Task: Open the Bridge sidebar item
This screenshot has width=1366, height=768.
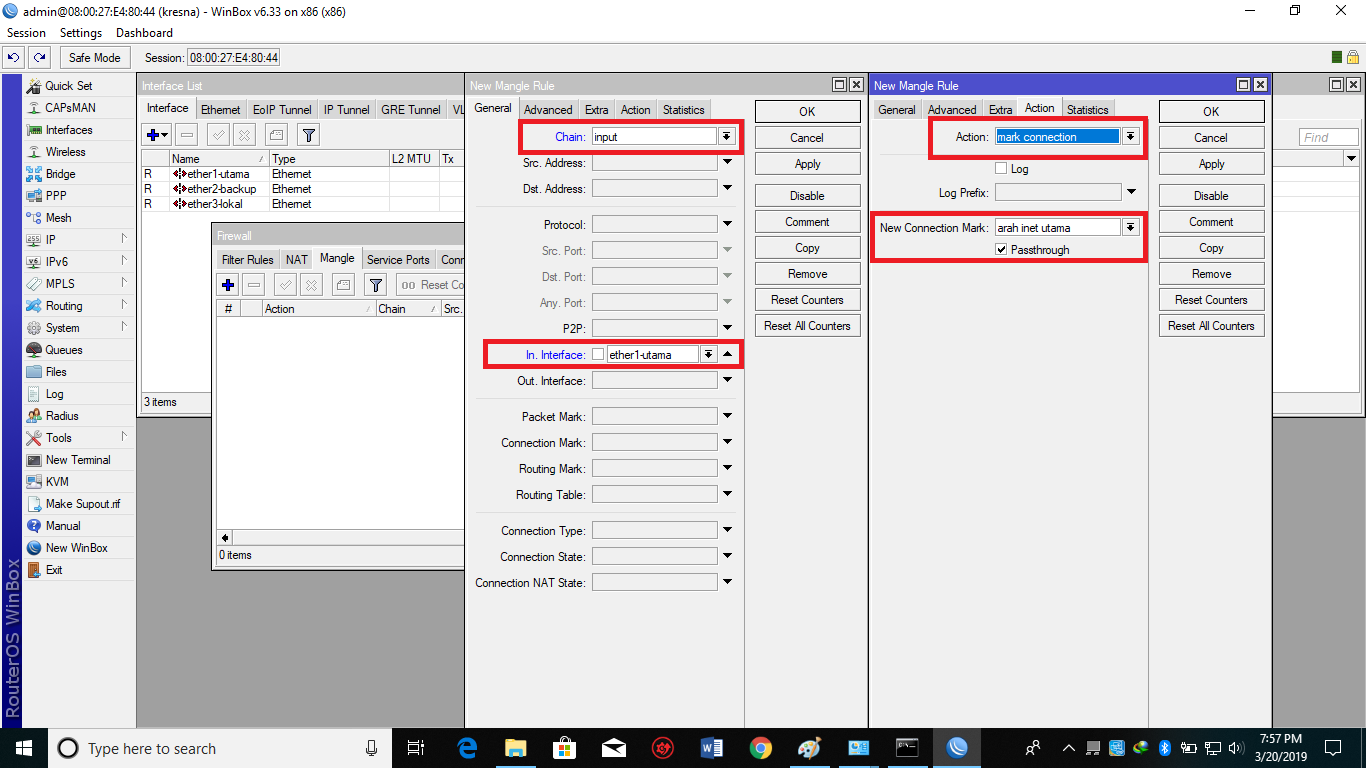Action: 60,174
